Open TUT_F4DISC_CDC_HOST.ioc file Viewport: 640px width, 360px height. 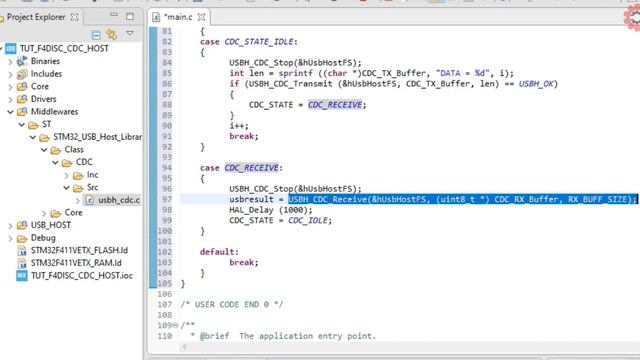(82, 276)
